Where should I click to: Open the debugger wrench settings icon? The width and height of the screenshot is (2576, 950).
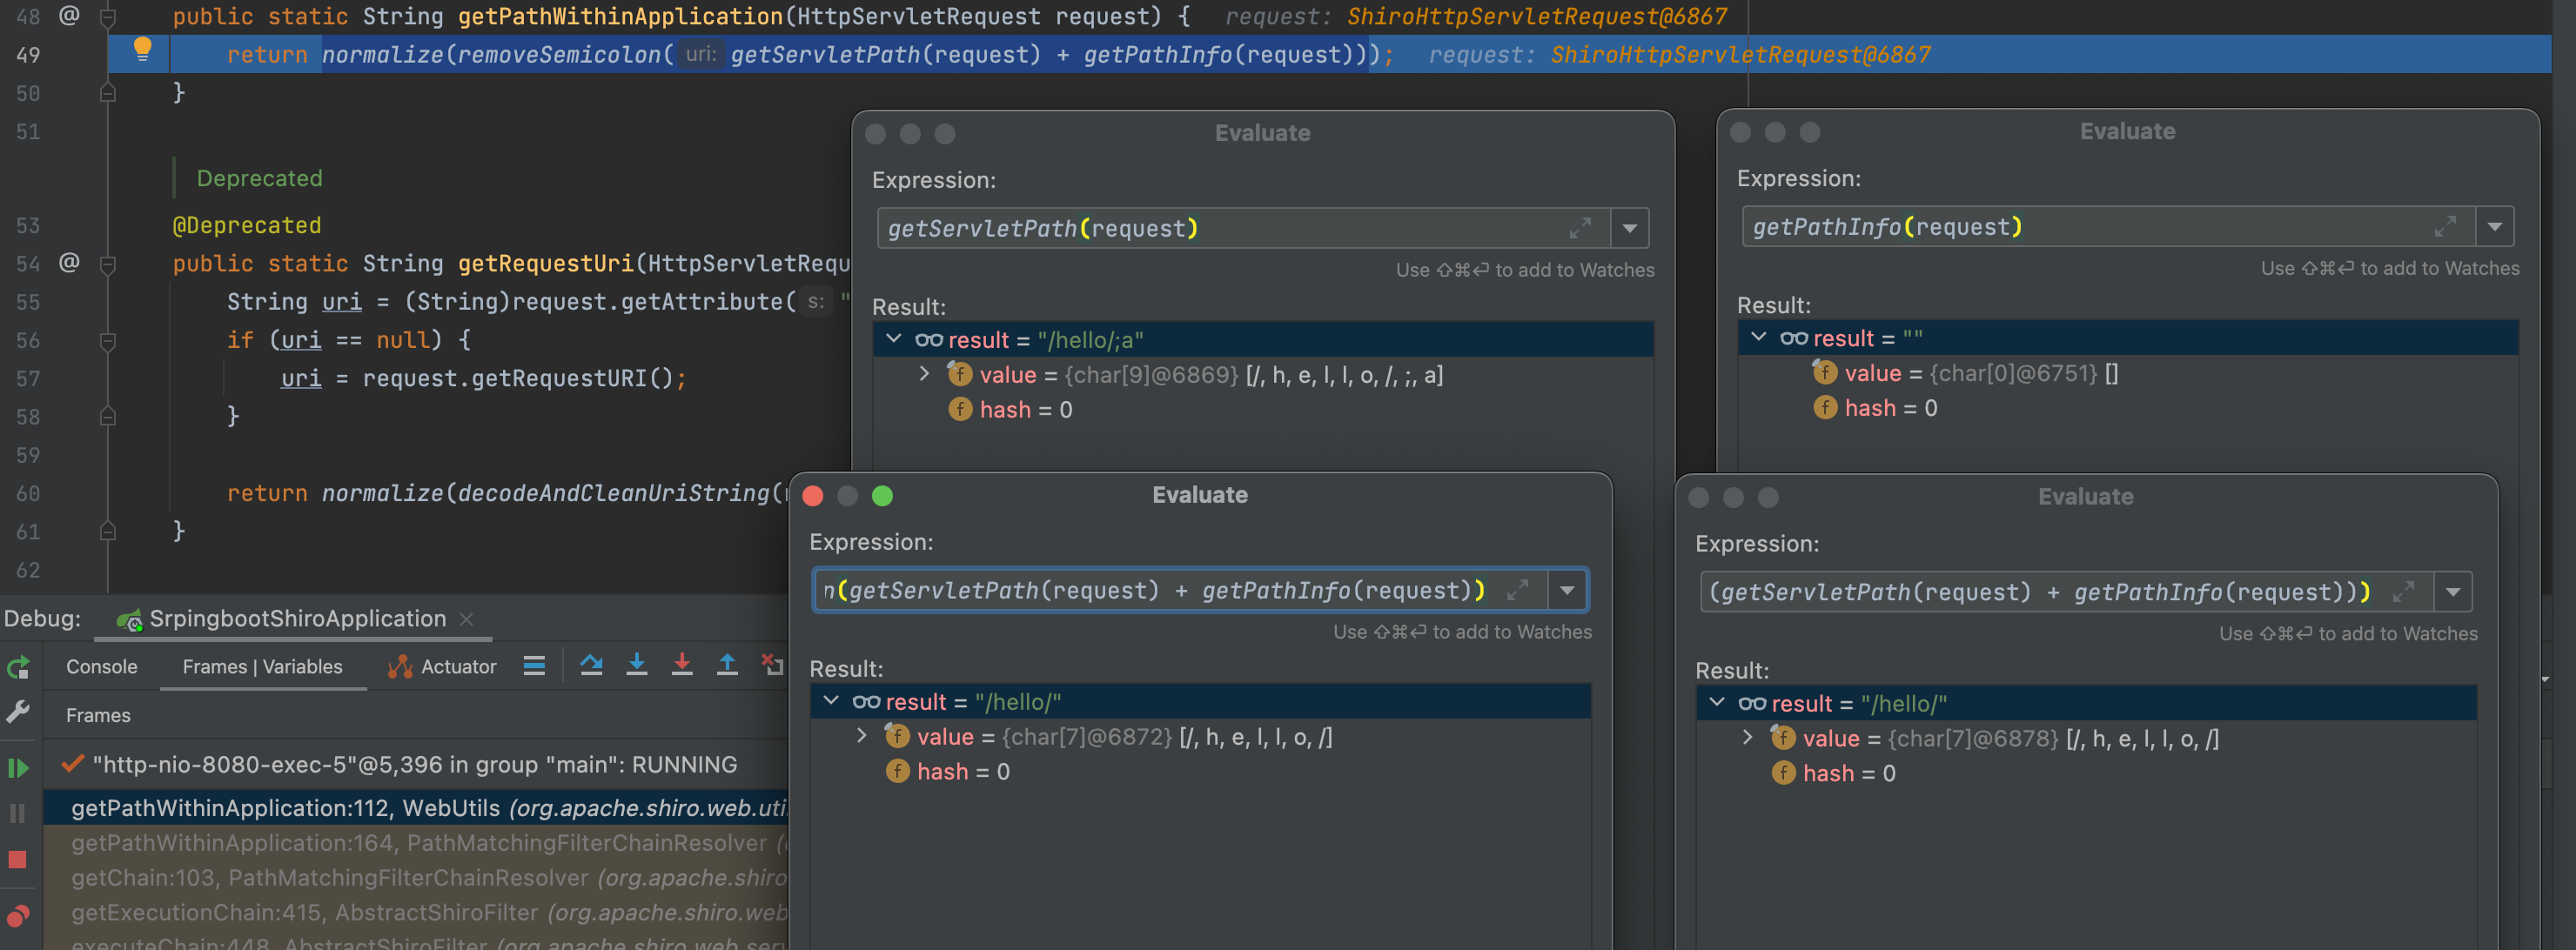point(18,712)
